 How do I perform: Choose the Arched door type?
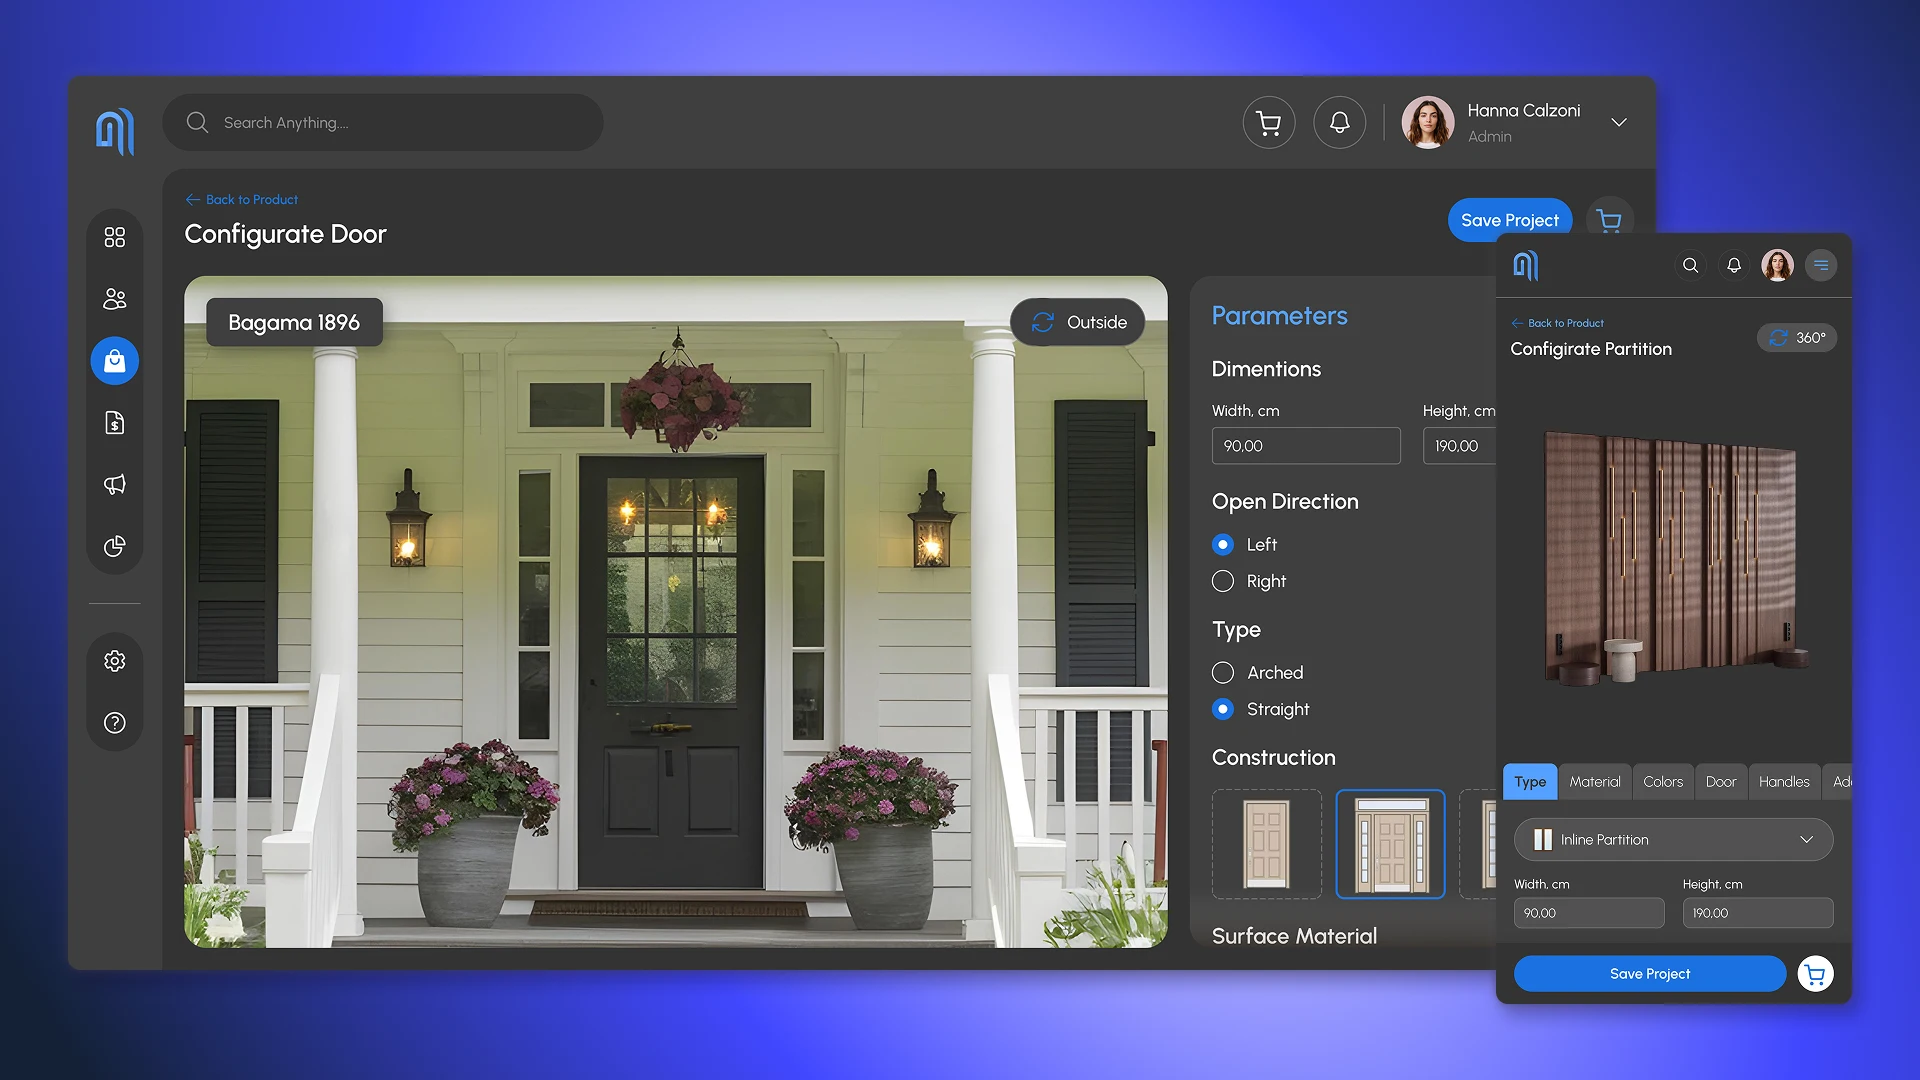(x=1222, y=672)
